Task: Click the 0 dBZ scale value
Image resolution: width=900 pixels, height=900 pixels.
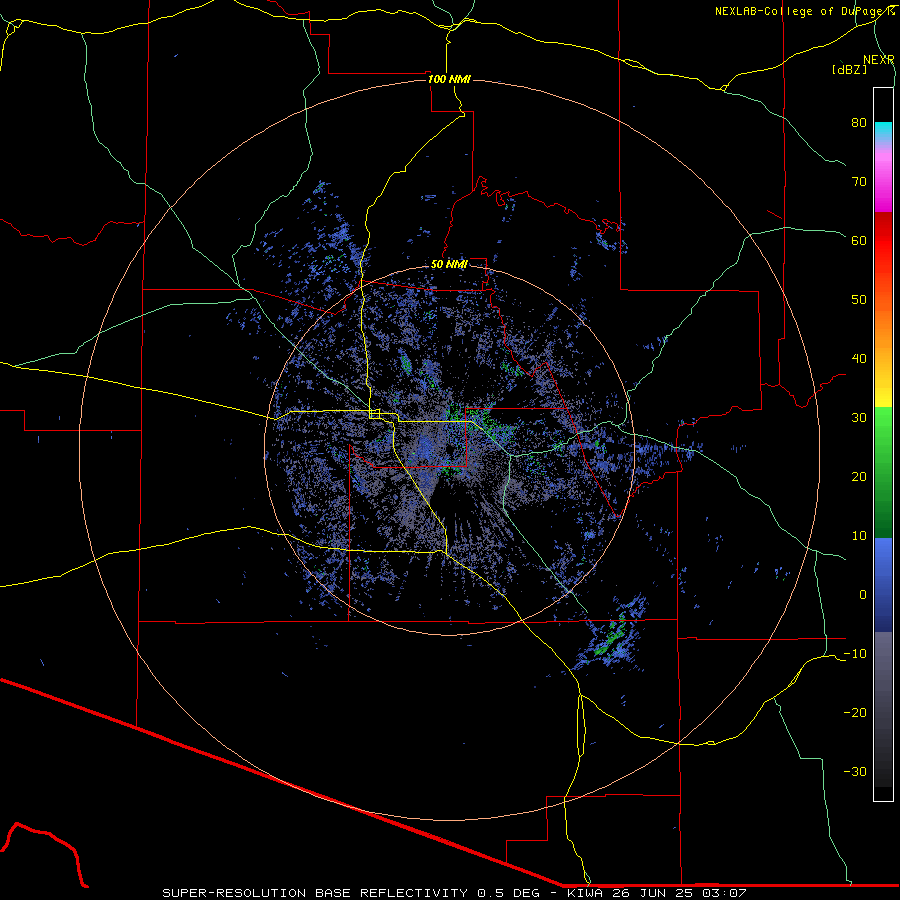Action: coord(863,595)
